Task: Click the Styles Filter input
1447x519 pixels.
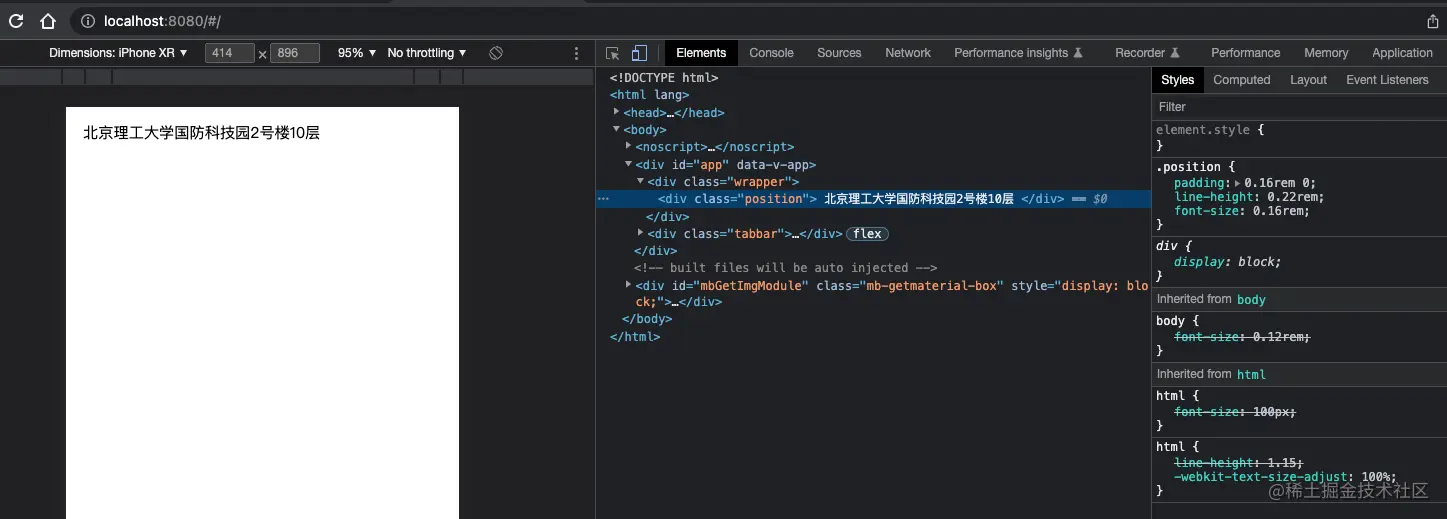Action: pyautogui.click(x=1299, y=106)
